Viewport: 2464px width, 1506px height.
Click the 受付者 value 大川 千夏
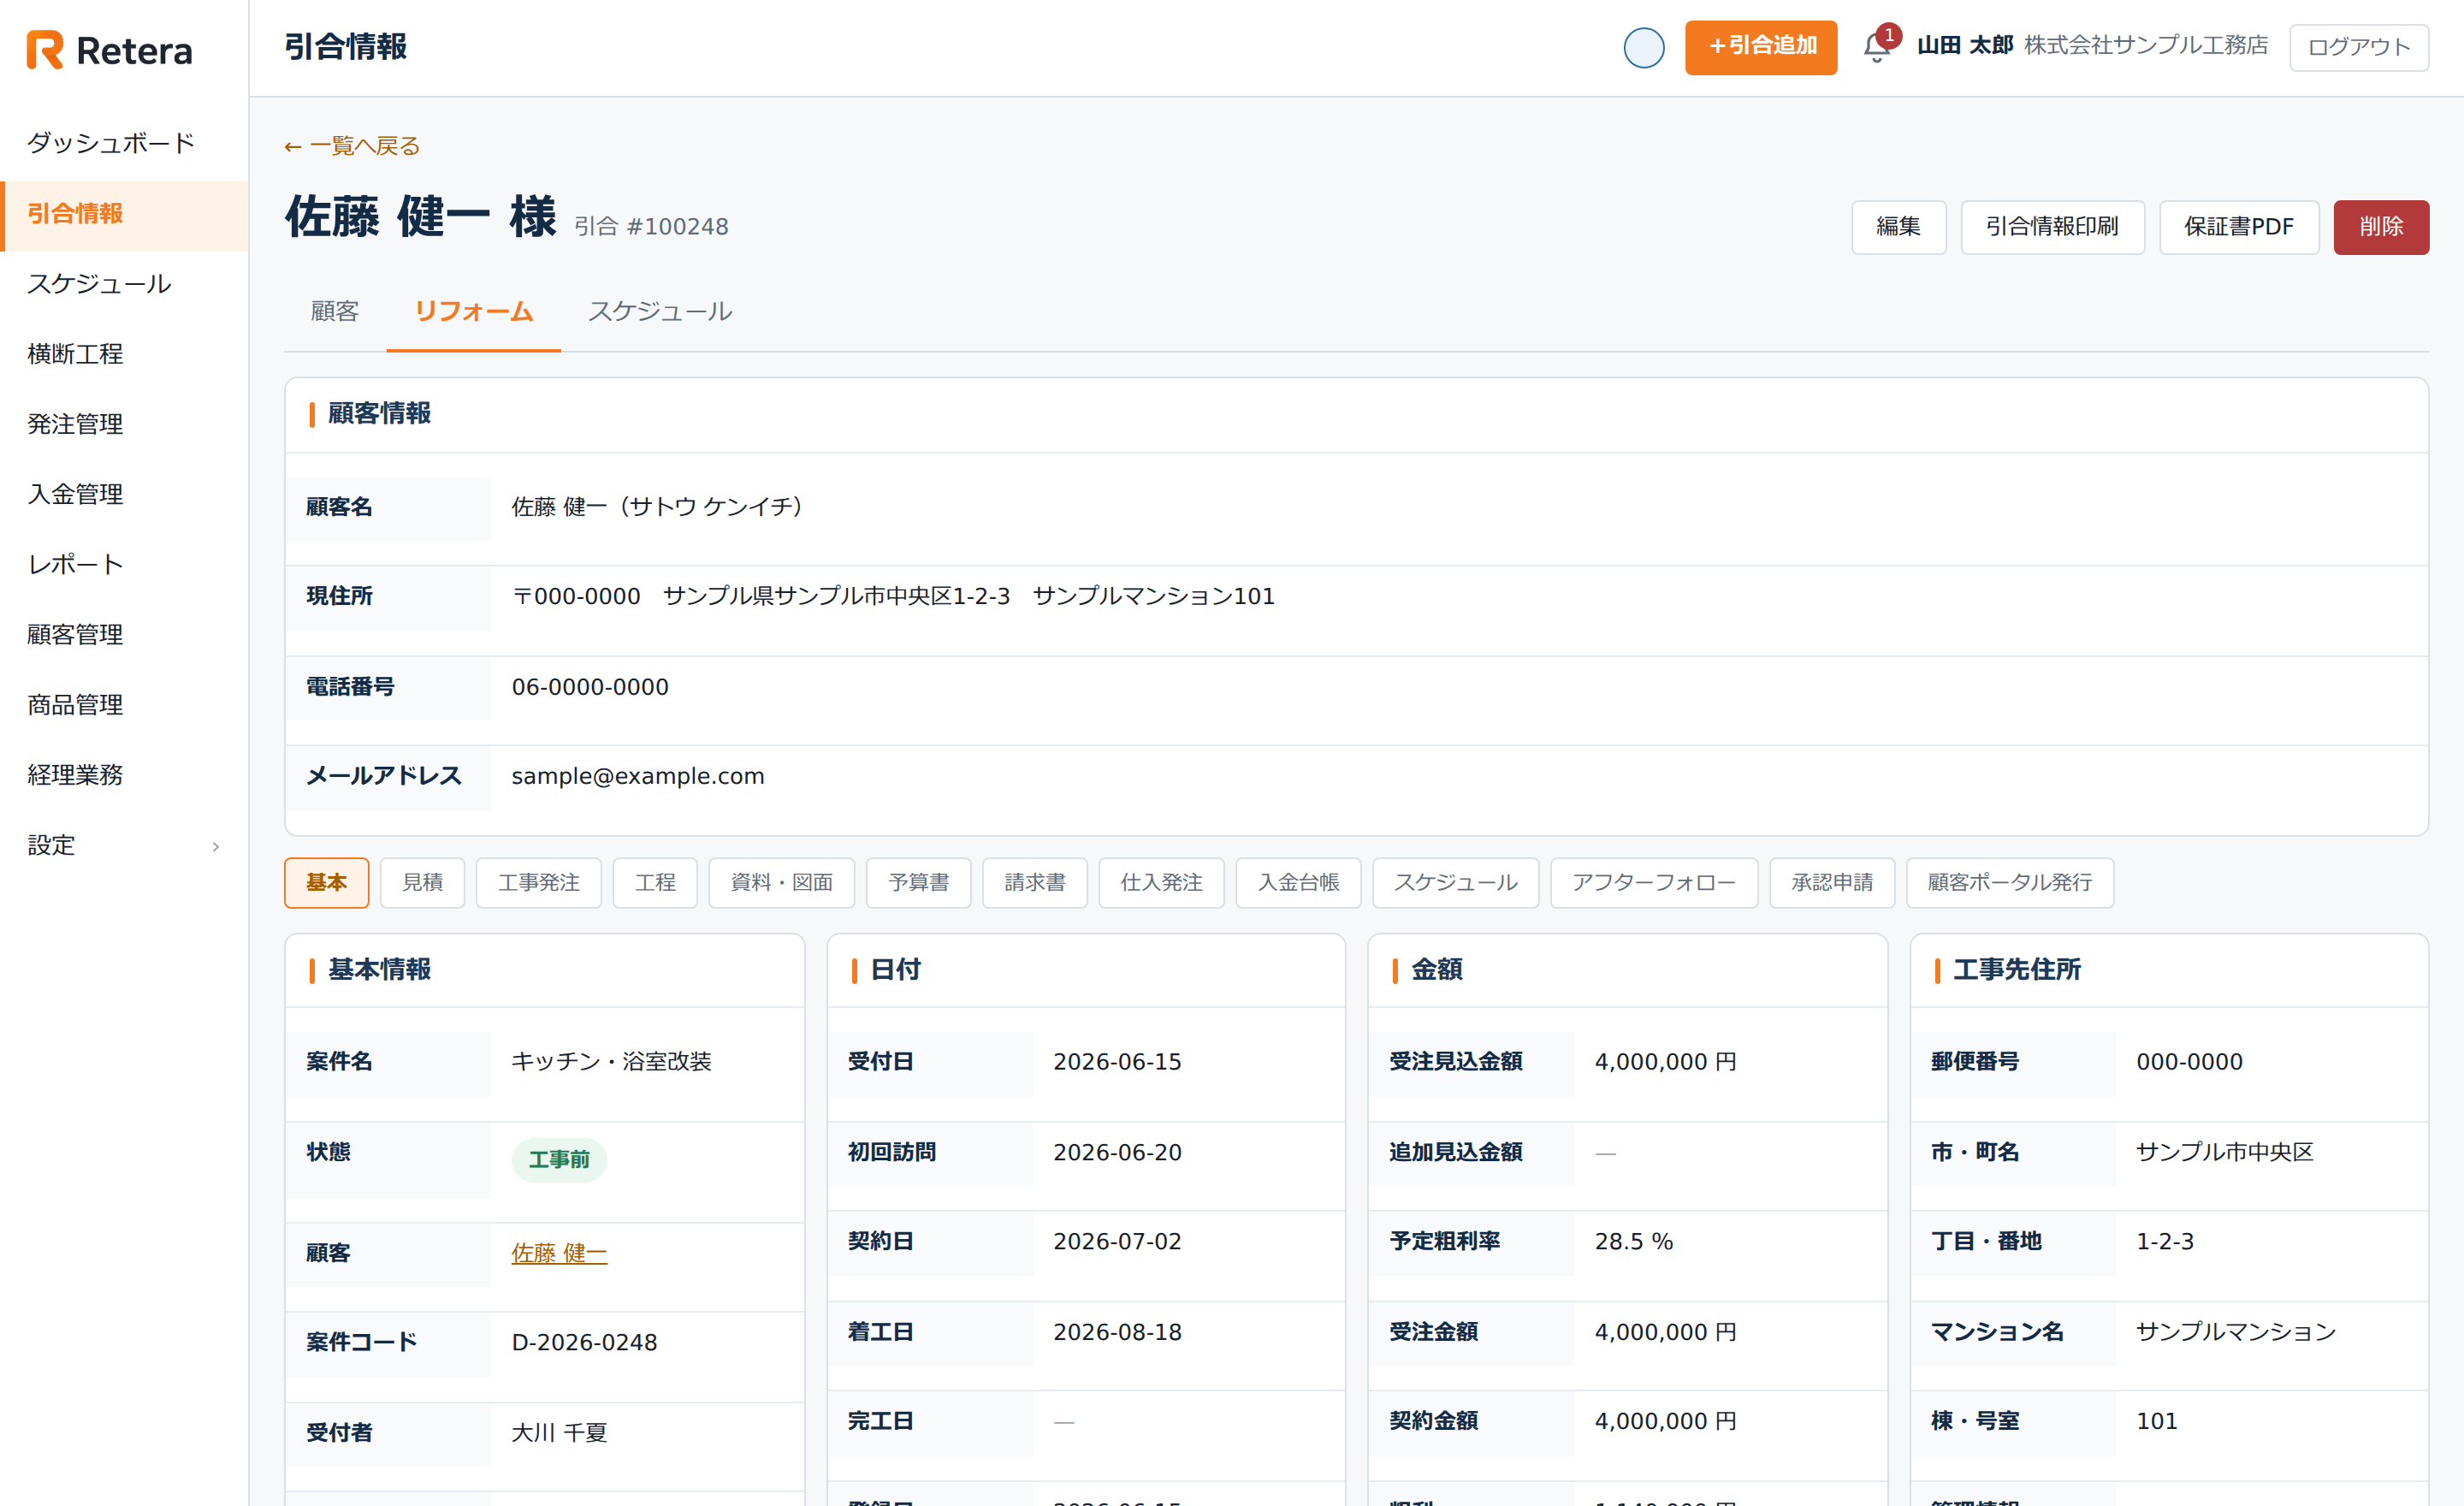pyautogui.click(x=559, y=1432)
